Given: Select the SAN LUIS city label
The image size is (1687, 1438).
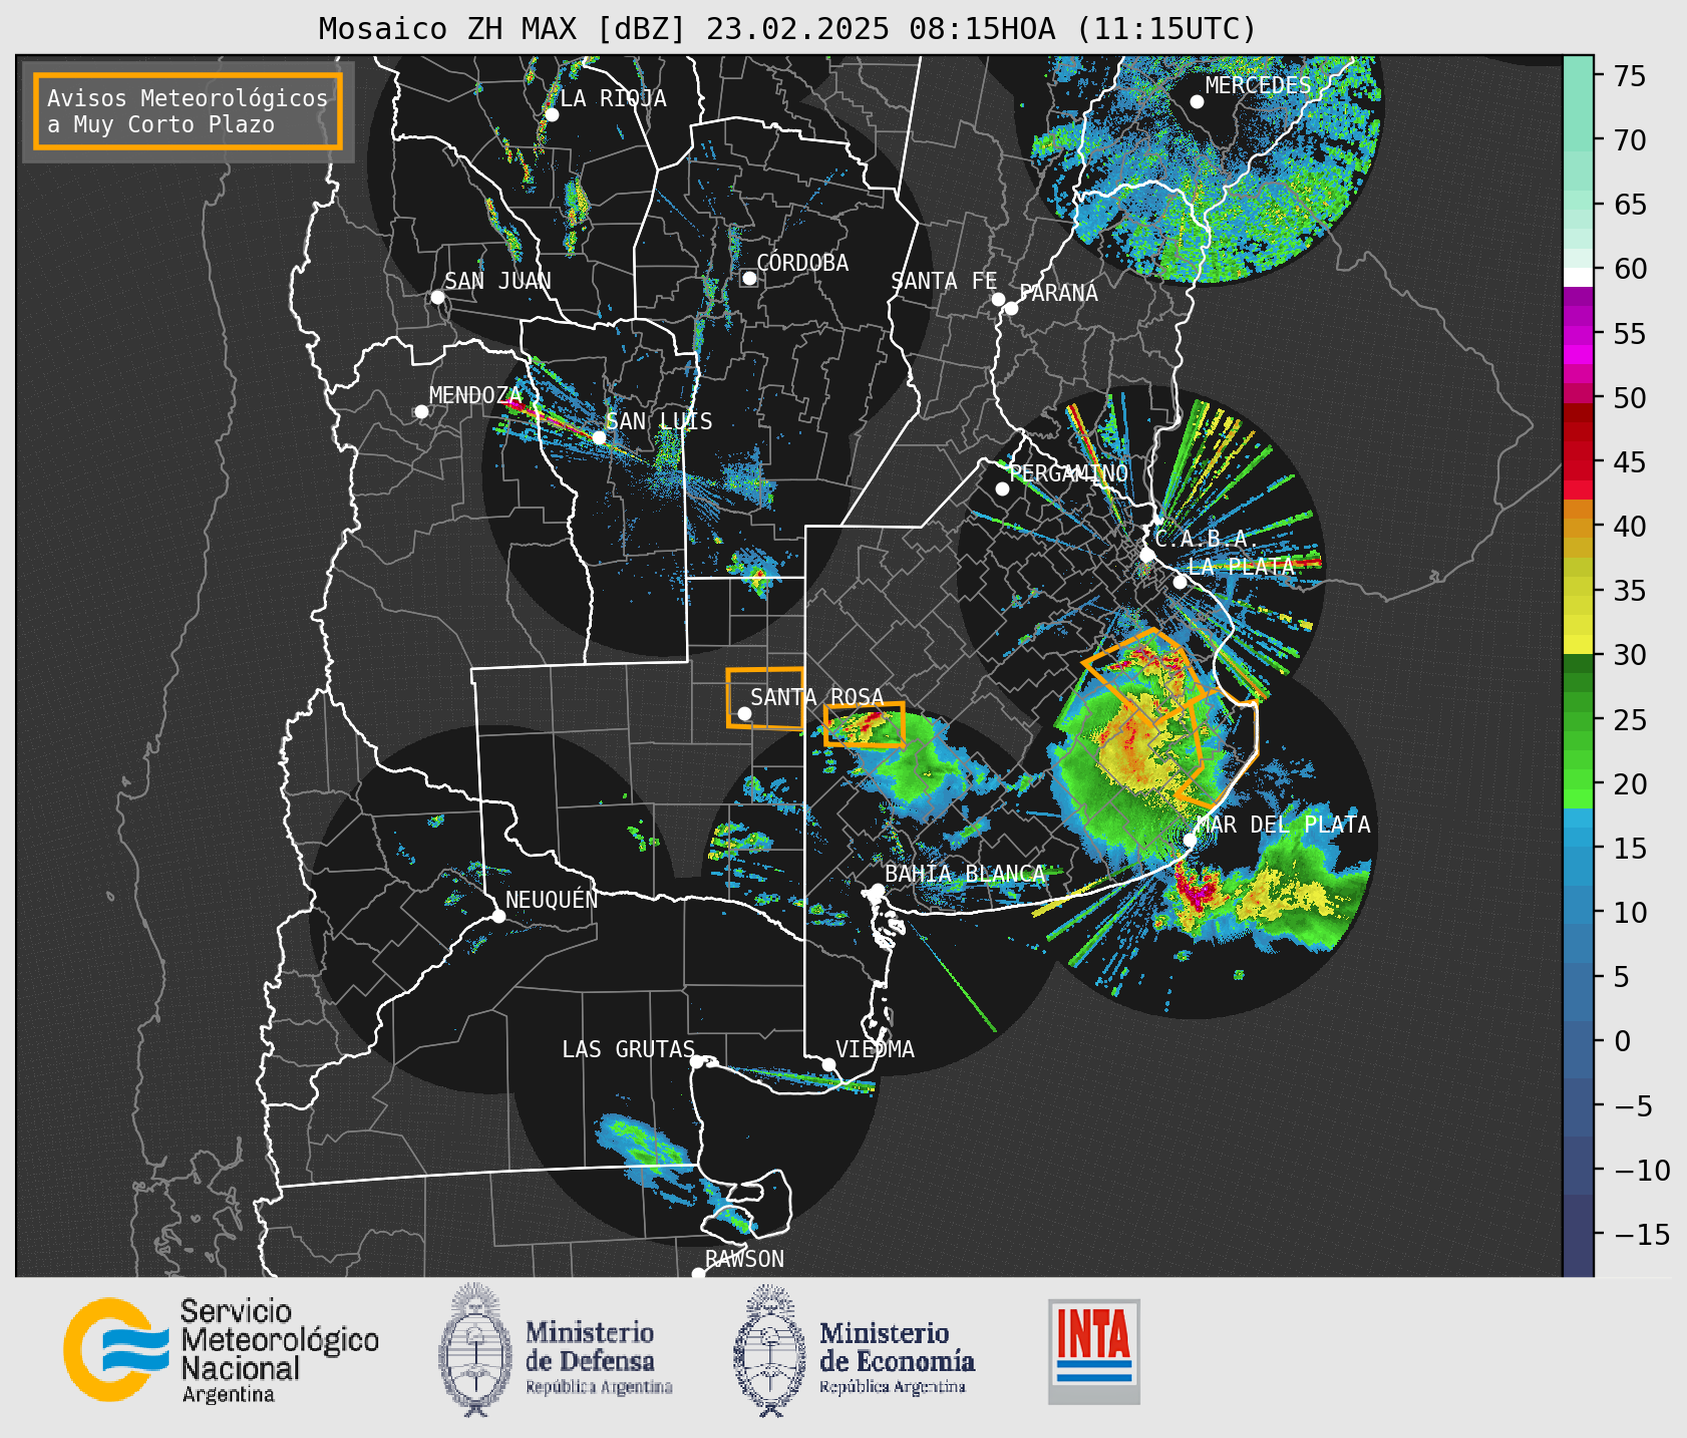Looking at the screenshot, I should [x=659, y=421].
